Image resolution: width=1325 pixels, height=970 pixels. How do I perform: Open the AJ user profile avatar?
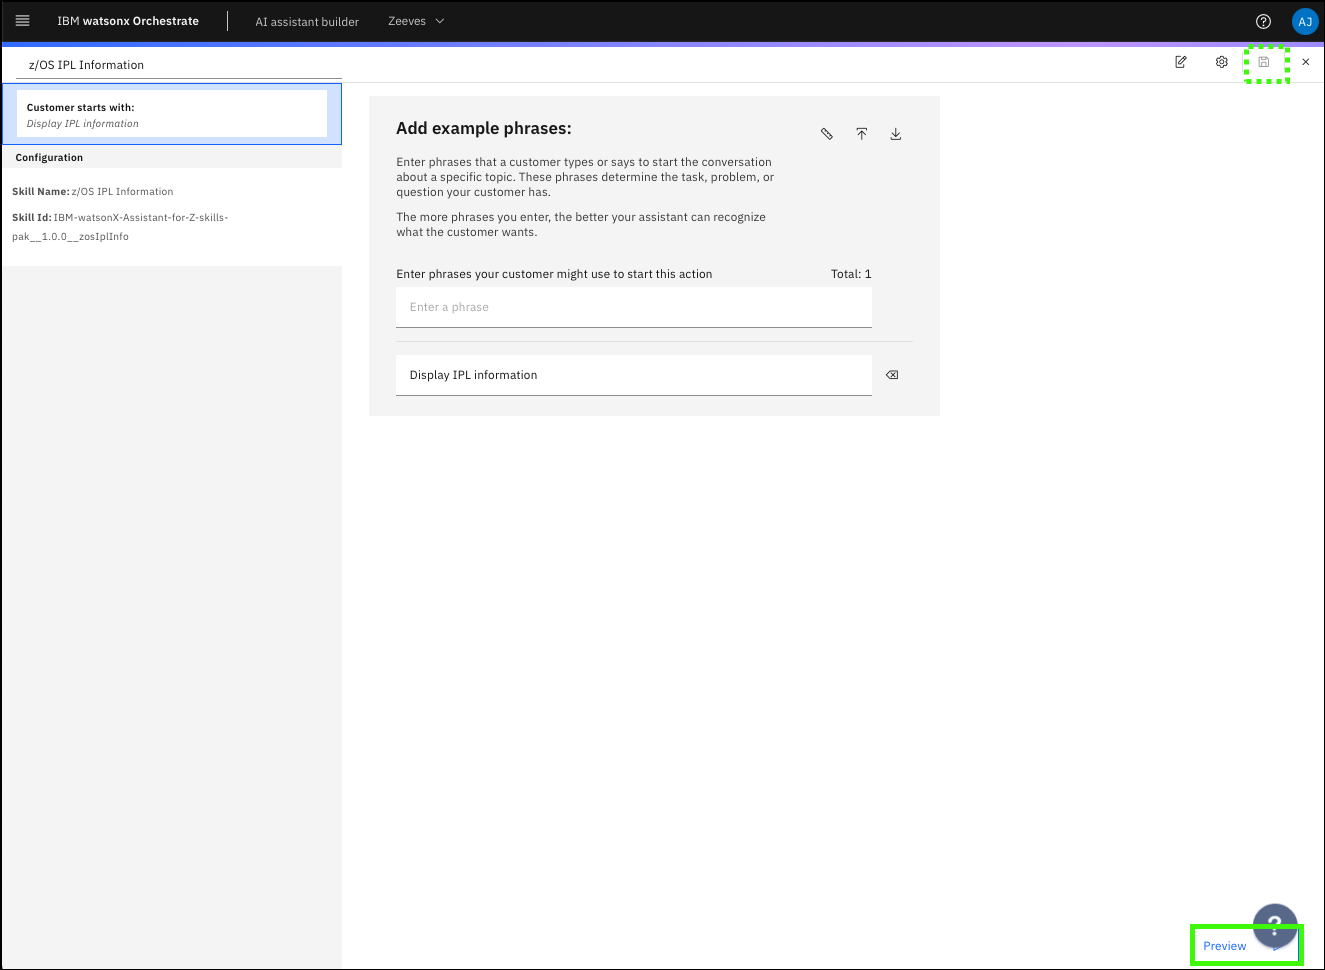[x=1304, y=21]
